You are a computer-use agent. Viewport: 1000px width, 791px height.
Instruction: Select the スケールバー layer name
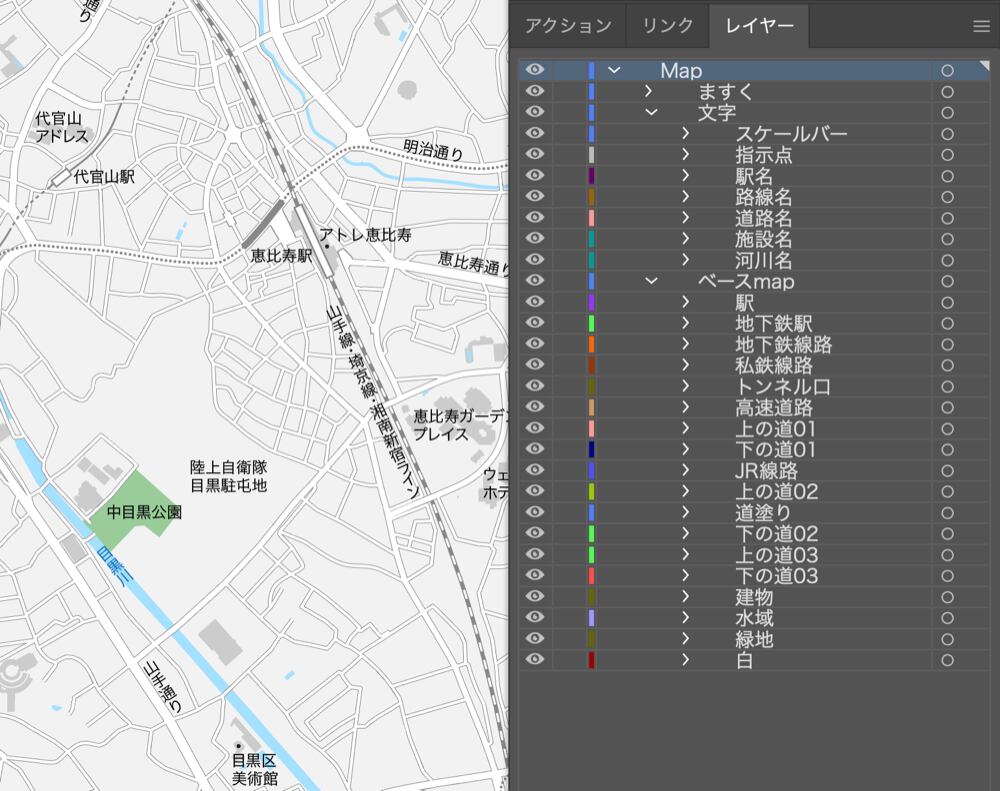[791, 134]
